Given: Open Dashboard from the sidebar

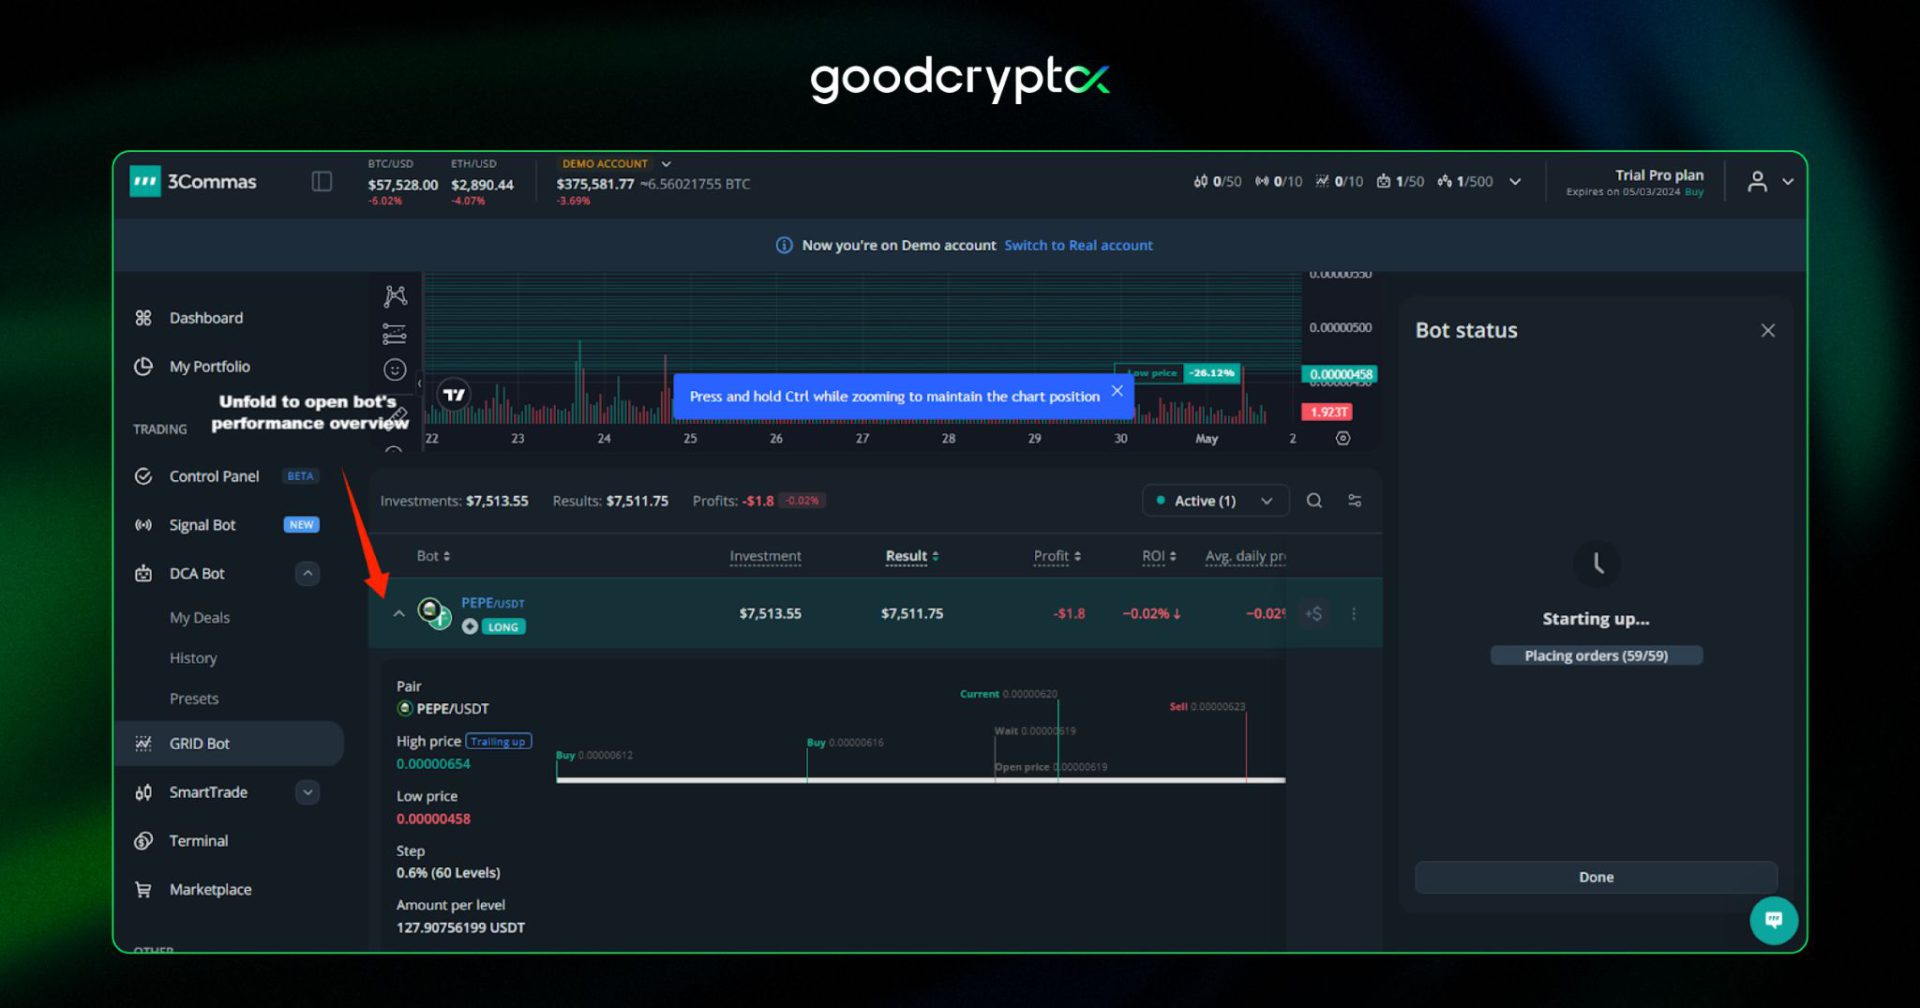Looking at the screenshot, I should point(206,318).
